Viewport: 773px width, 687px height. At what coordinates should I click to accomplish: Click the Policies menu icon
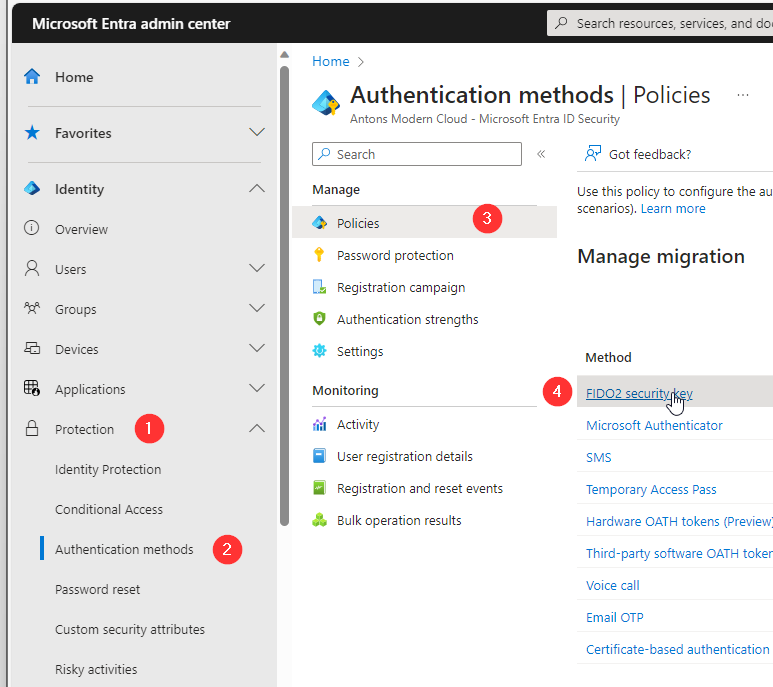[319, 223]
